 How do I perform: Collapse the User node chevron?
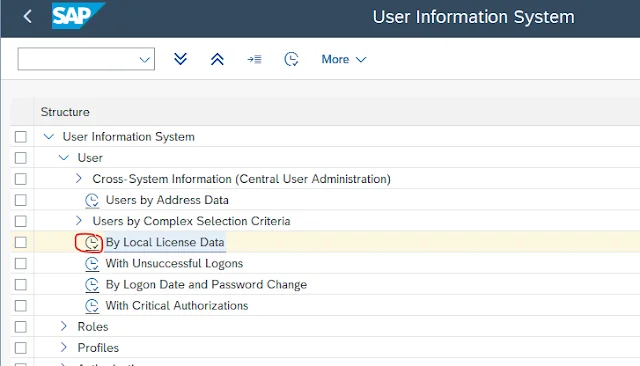coord(64,157)
